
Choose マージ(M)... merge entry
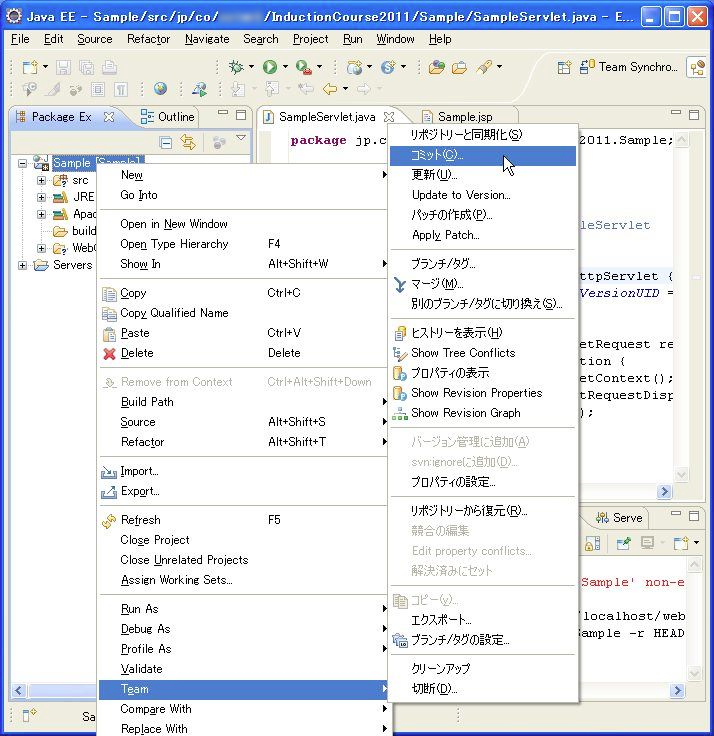pos(483,284)
